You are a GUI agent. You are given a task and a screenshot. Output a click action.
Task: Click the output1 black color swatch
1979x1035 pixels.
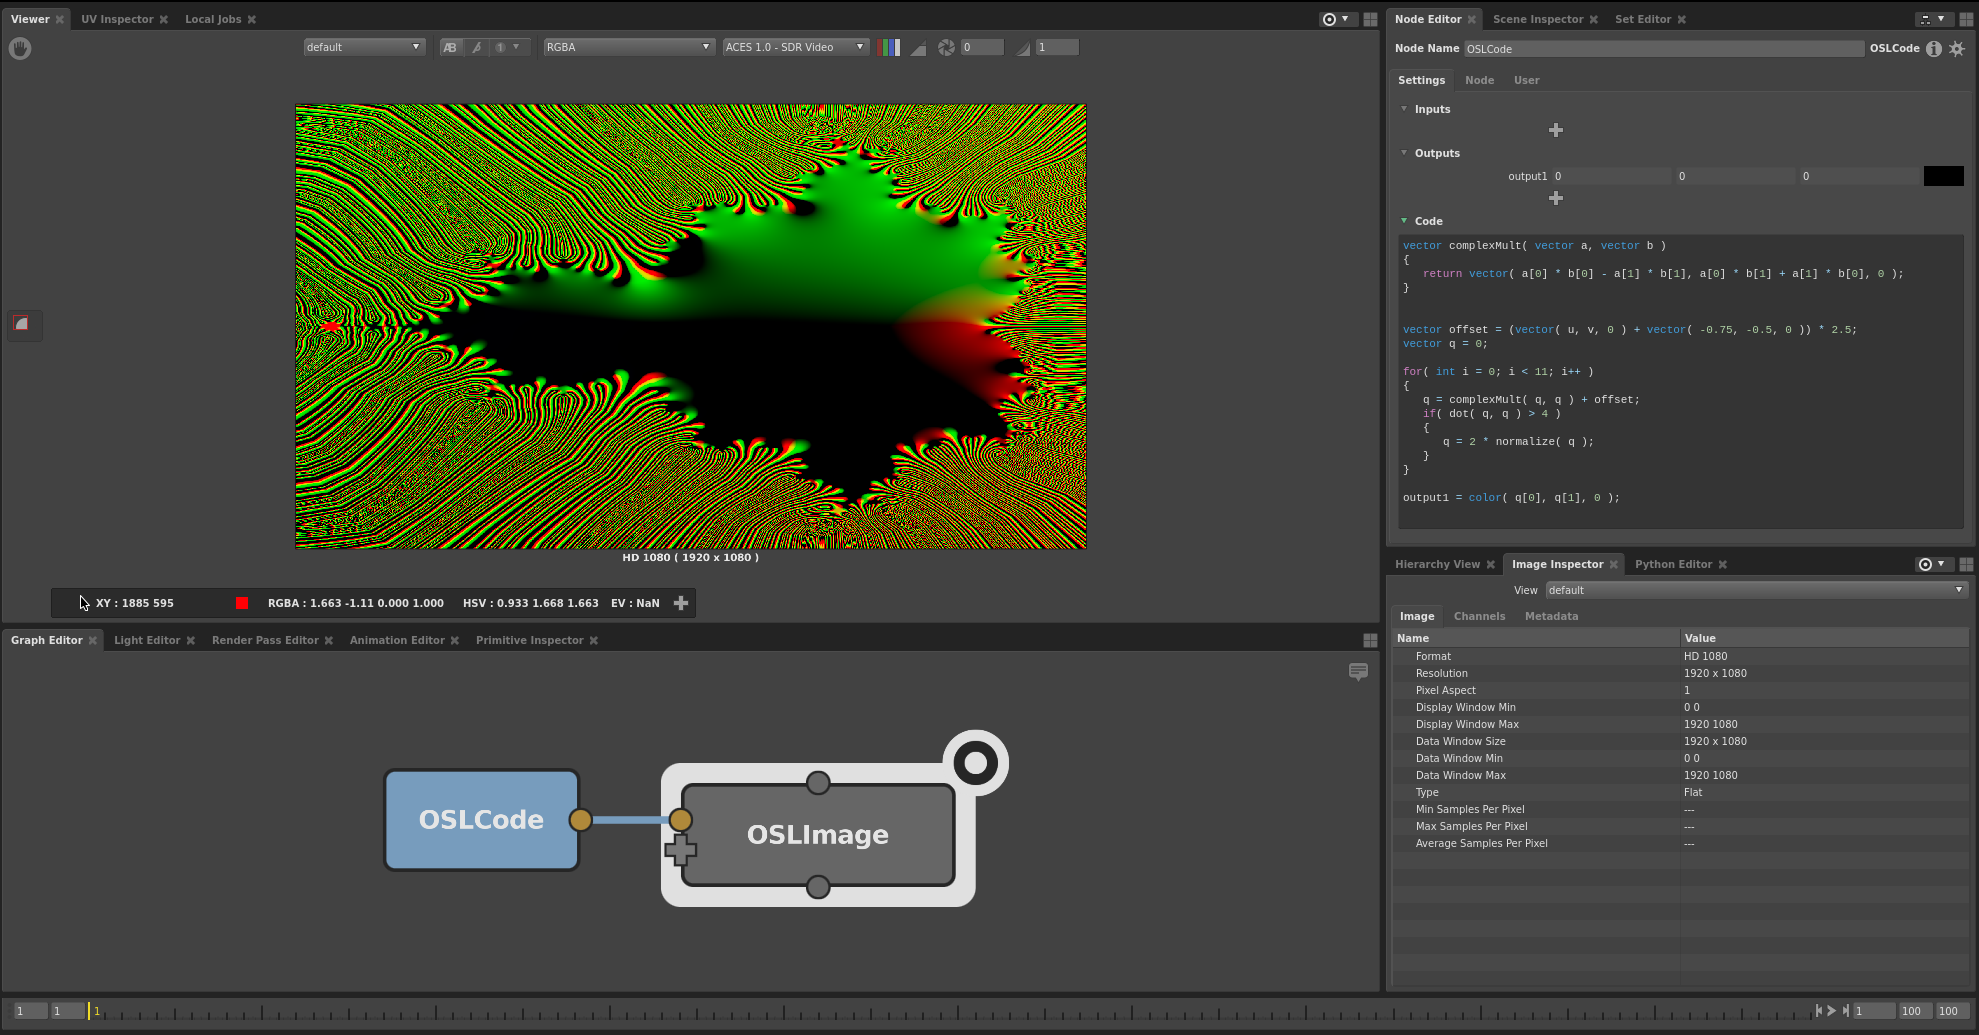(1943, 176)
